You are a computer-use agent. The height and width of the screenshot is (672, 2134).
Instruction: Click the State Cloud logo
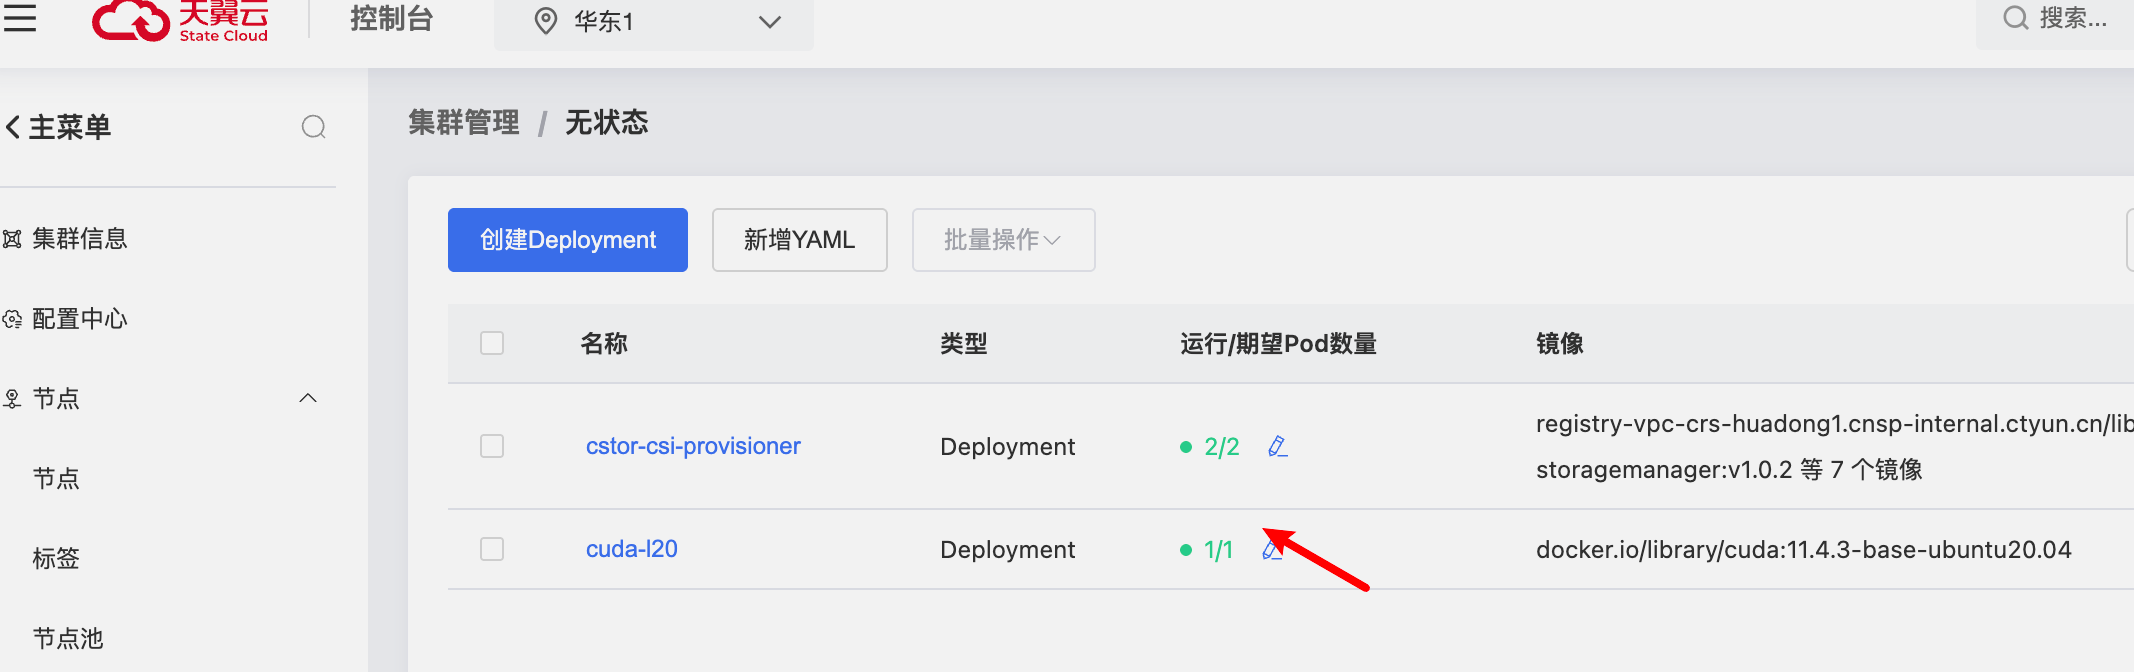(180, 20)
